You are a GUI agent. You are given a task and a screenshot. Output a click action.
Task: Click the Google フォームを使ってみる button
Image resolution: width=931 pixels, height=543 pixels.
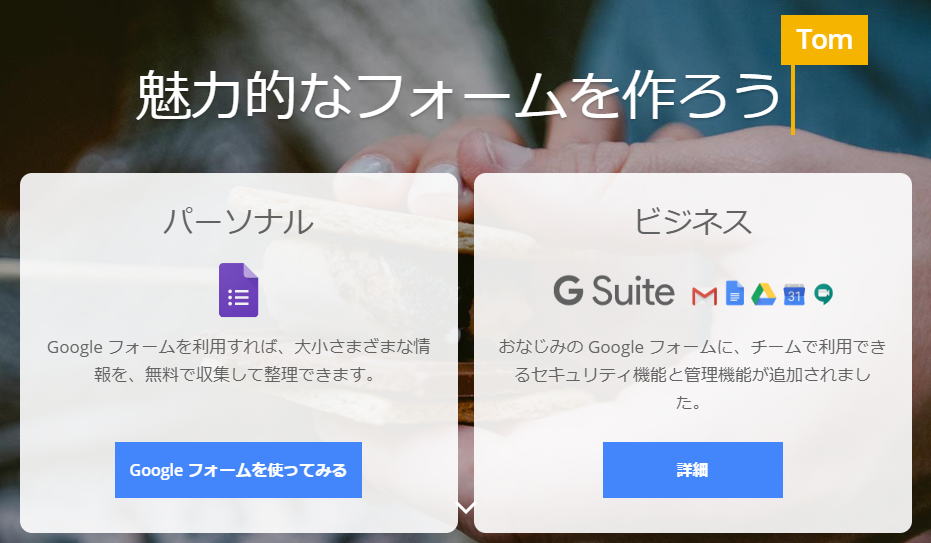point(238,469)
